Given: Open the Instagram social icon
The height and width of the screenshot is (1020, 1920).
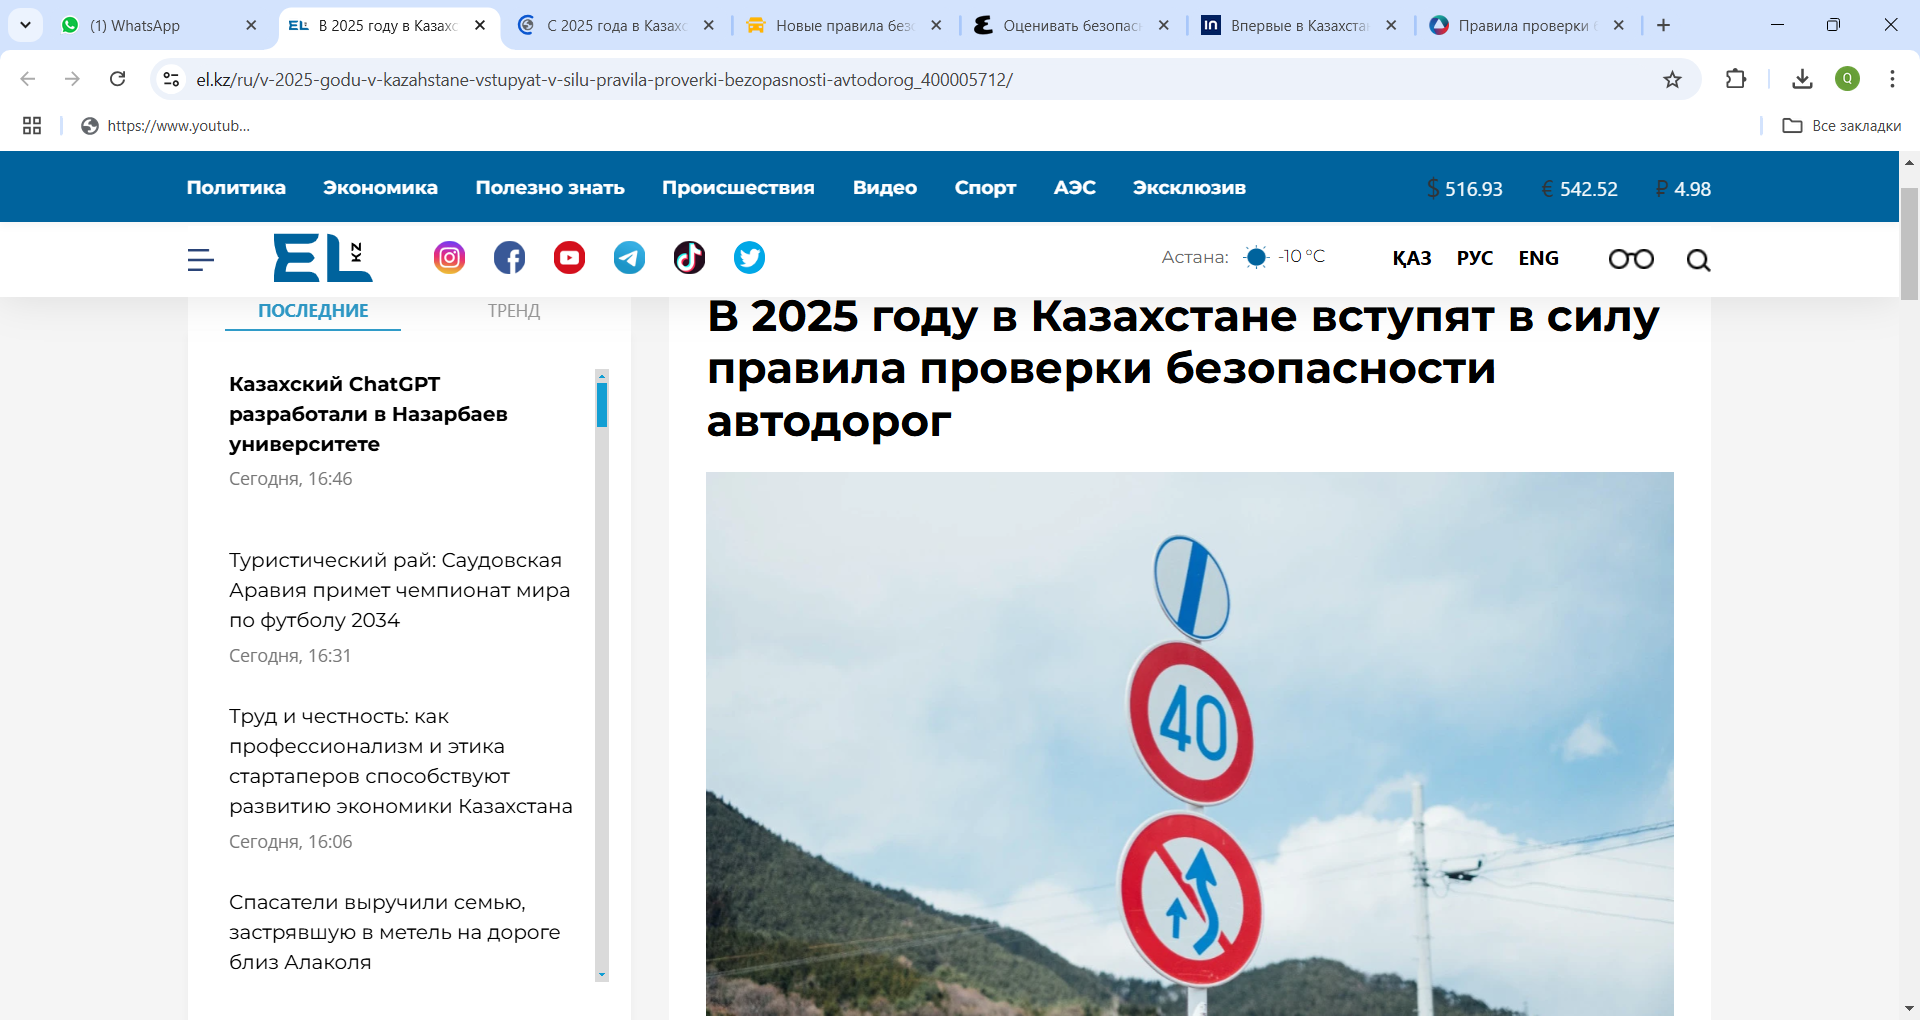Looking at the screenshot, I should coord(449,258).
